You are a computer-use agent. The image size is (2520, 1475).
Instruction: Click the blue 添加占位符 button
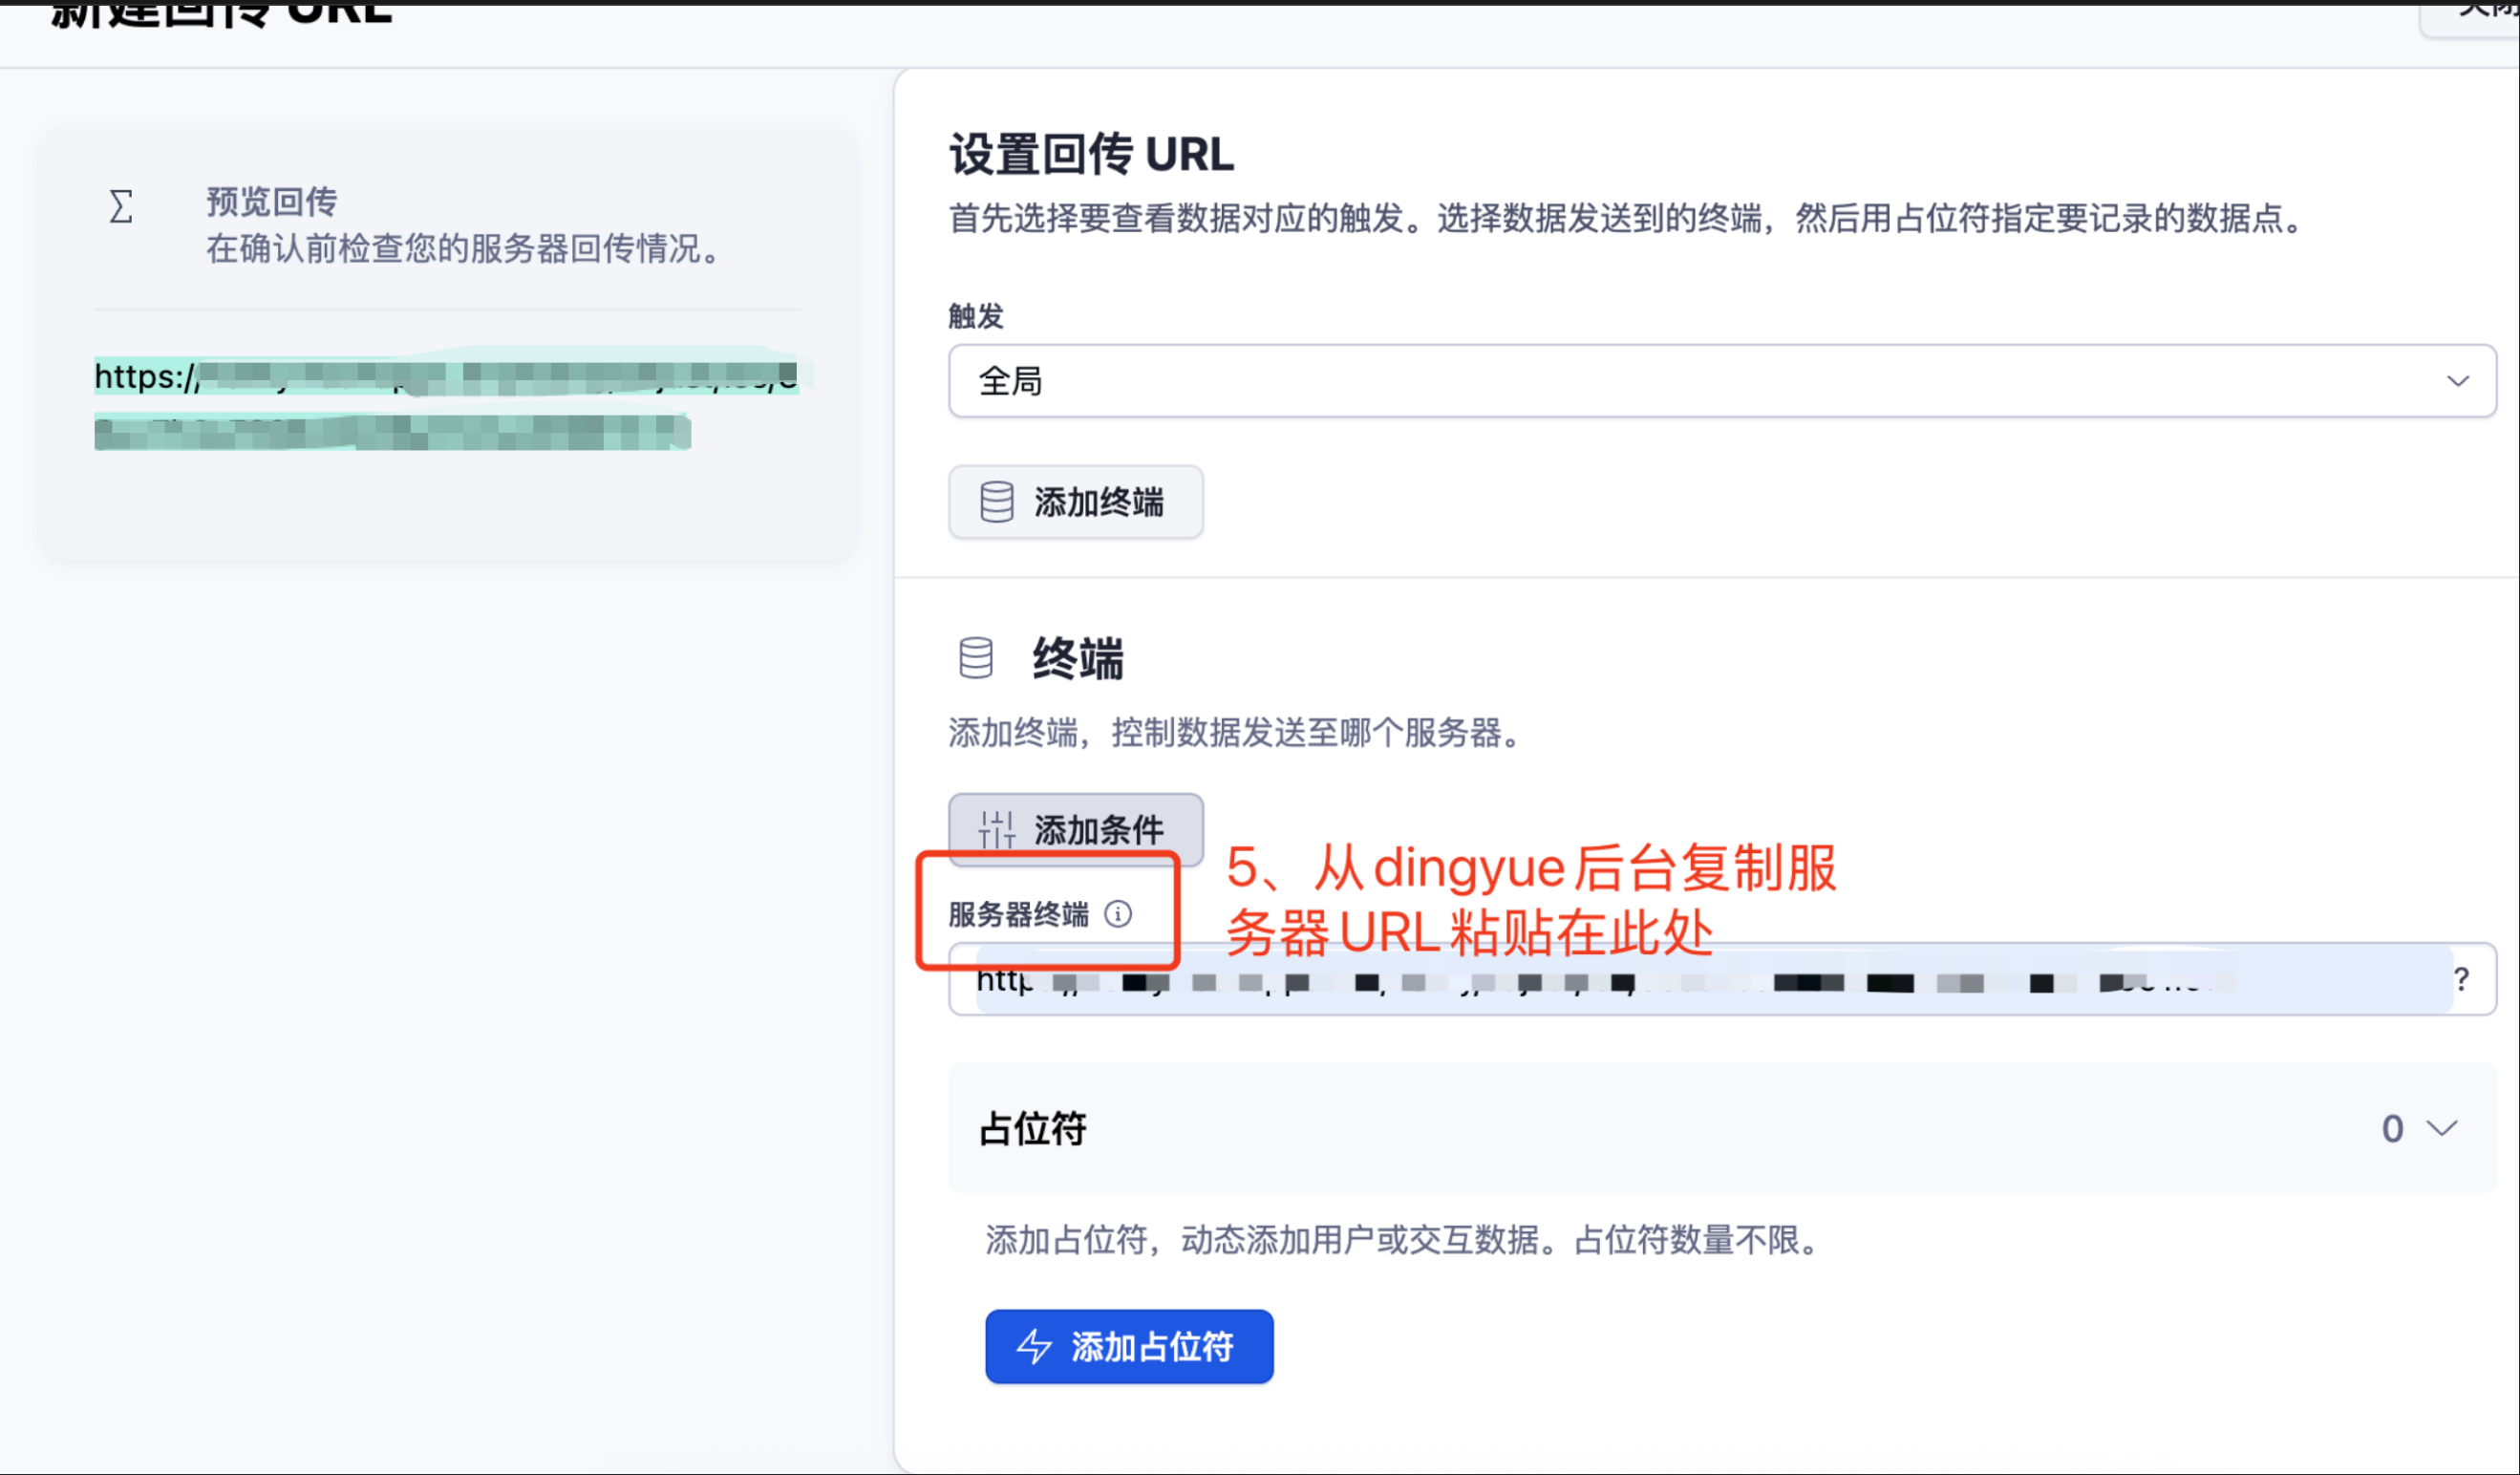1129,1347
